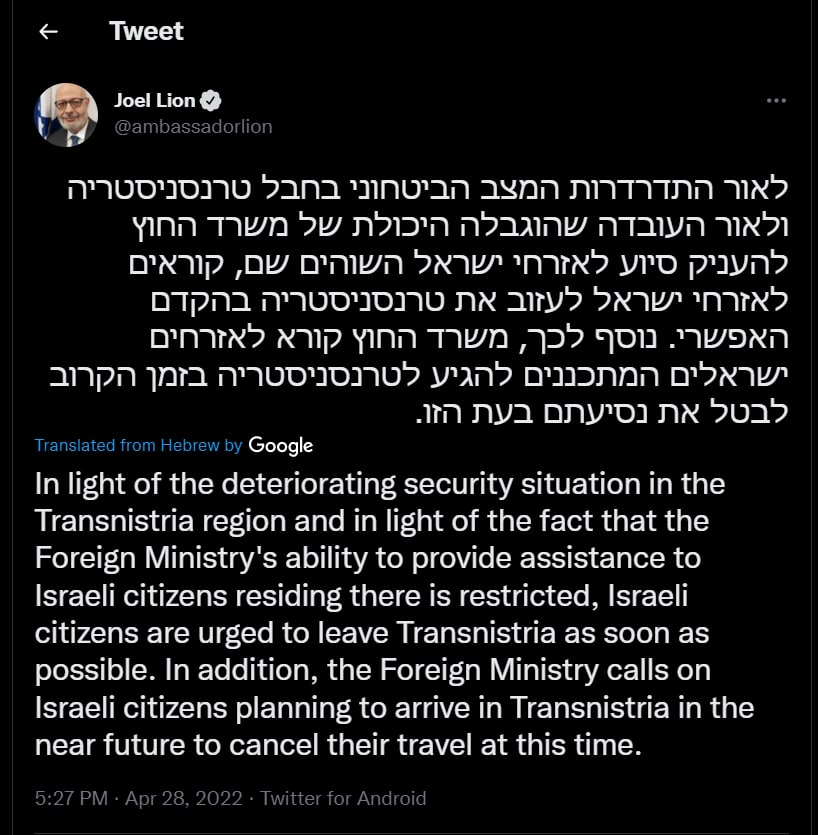
Task: Open the "Twitter for Android" source label
Action: [x=343, y=798]
